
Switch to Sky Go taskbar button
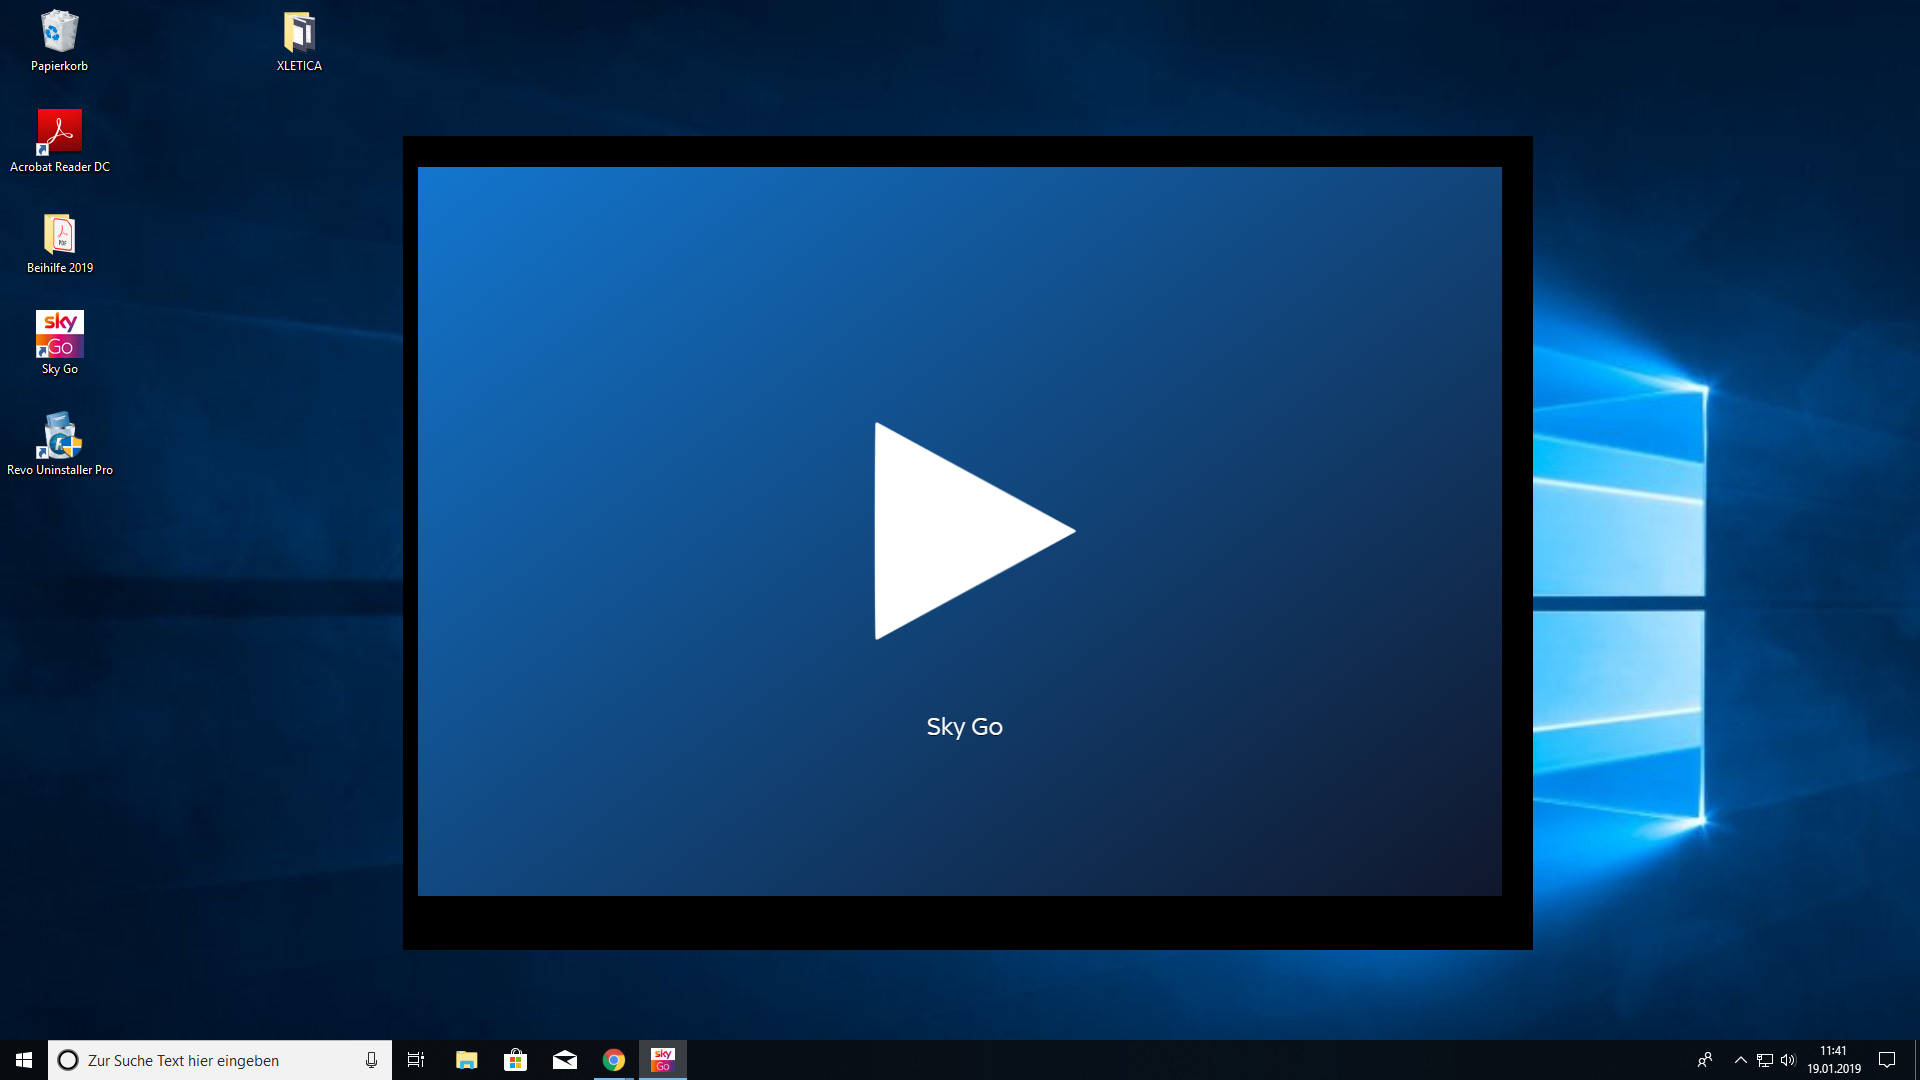point(663,1060)
